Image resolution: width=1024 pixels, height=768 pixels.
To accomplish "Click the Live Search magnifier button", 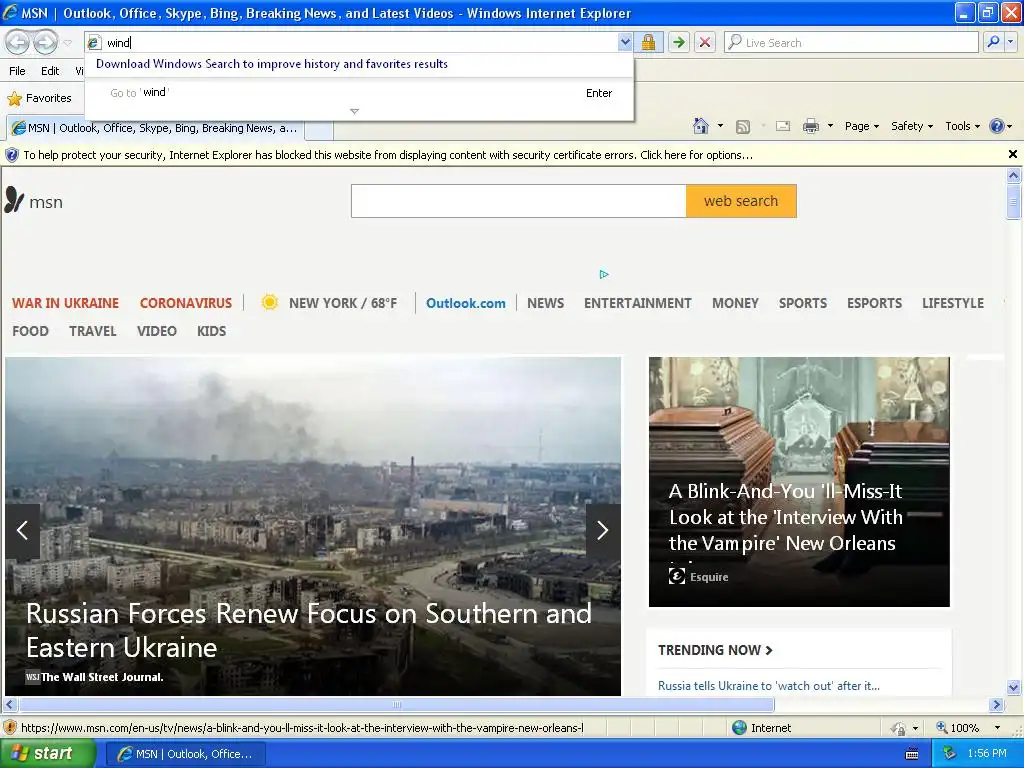I will [x=993, y=42].
